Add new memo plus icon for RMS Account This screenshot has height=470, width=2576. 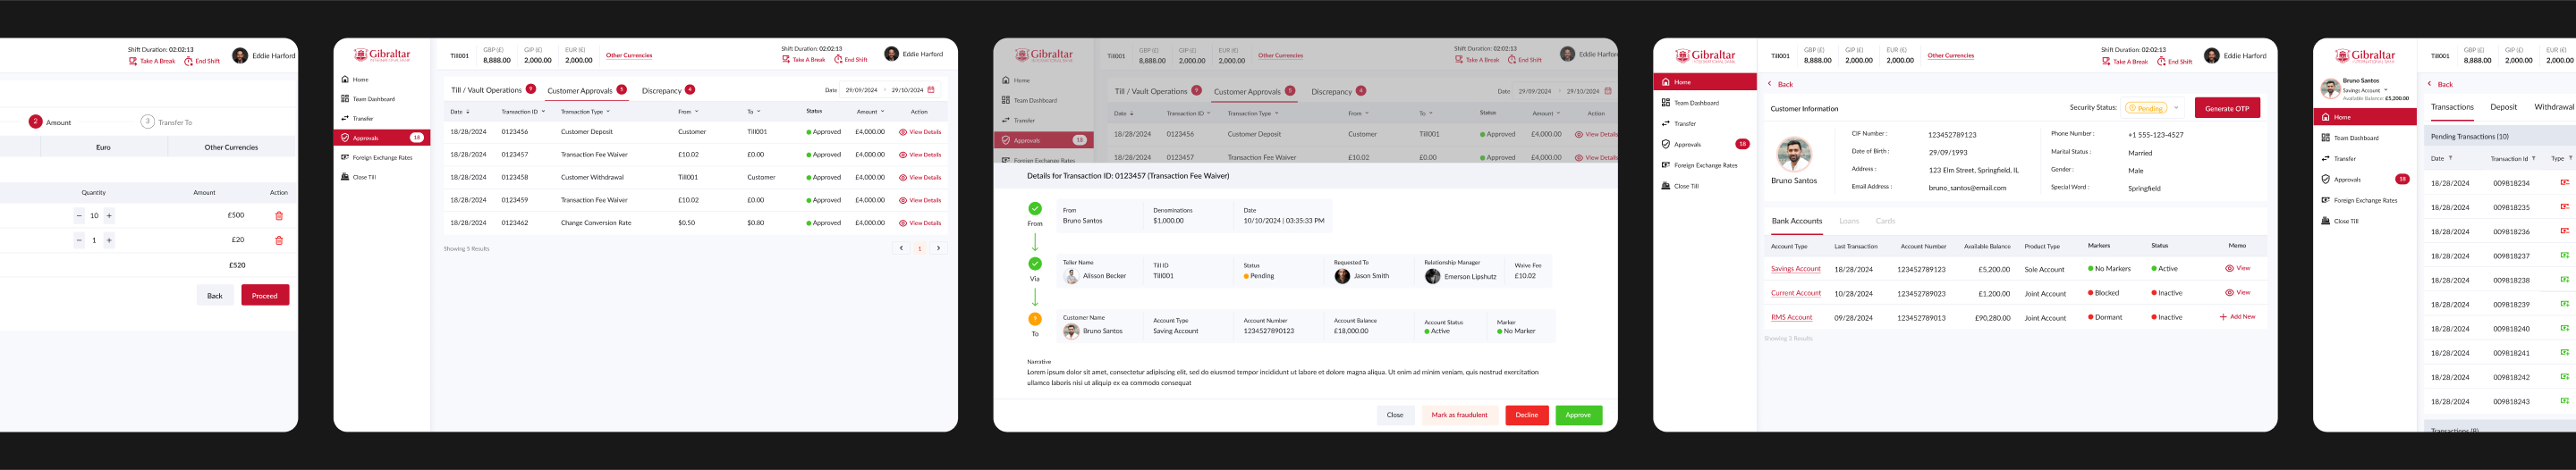click(2223, 317)
